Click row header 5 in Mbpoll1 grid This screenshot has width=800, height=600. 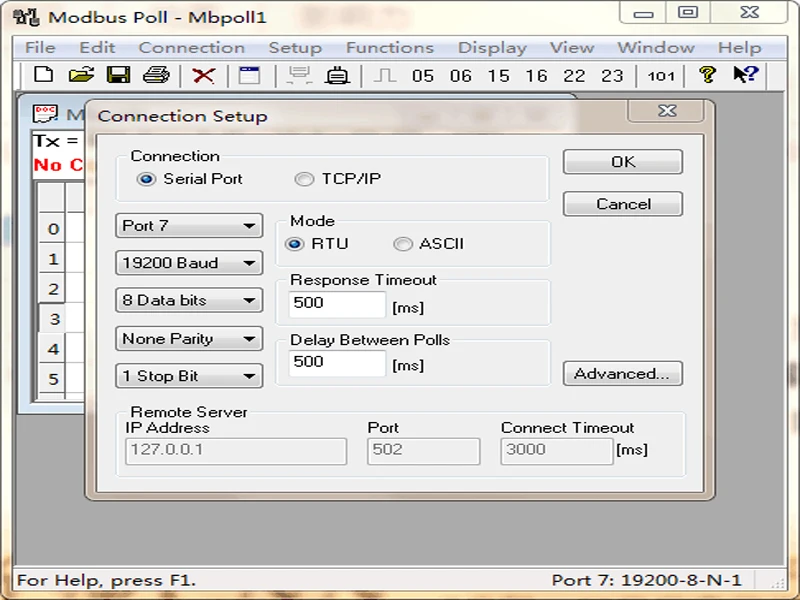pyautogui.click(x=53, y=379)
